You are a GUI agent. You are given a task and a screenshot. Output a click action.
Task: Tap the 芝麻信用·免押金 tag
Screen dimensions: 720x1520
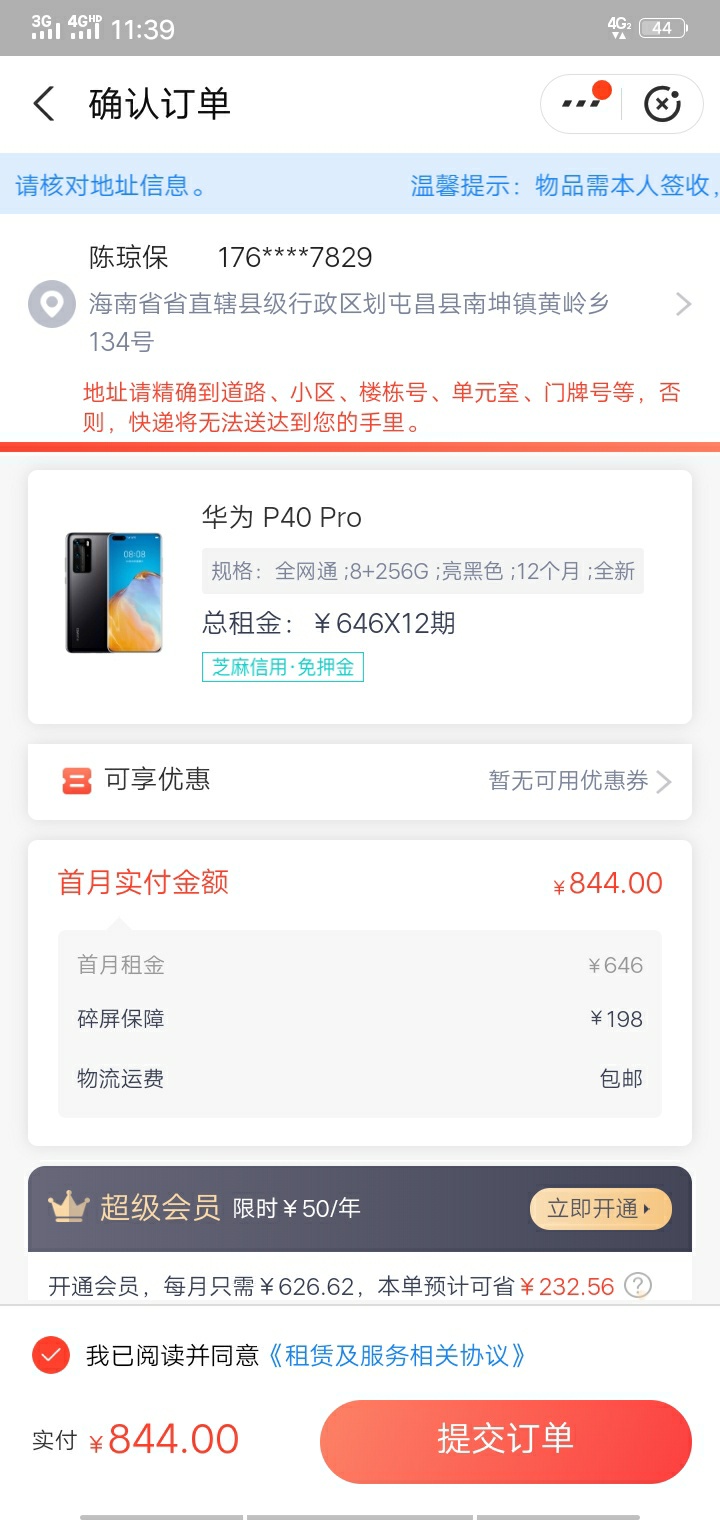283,667
